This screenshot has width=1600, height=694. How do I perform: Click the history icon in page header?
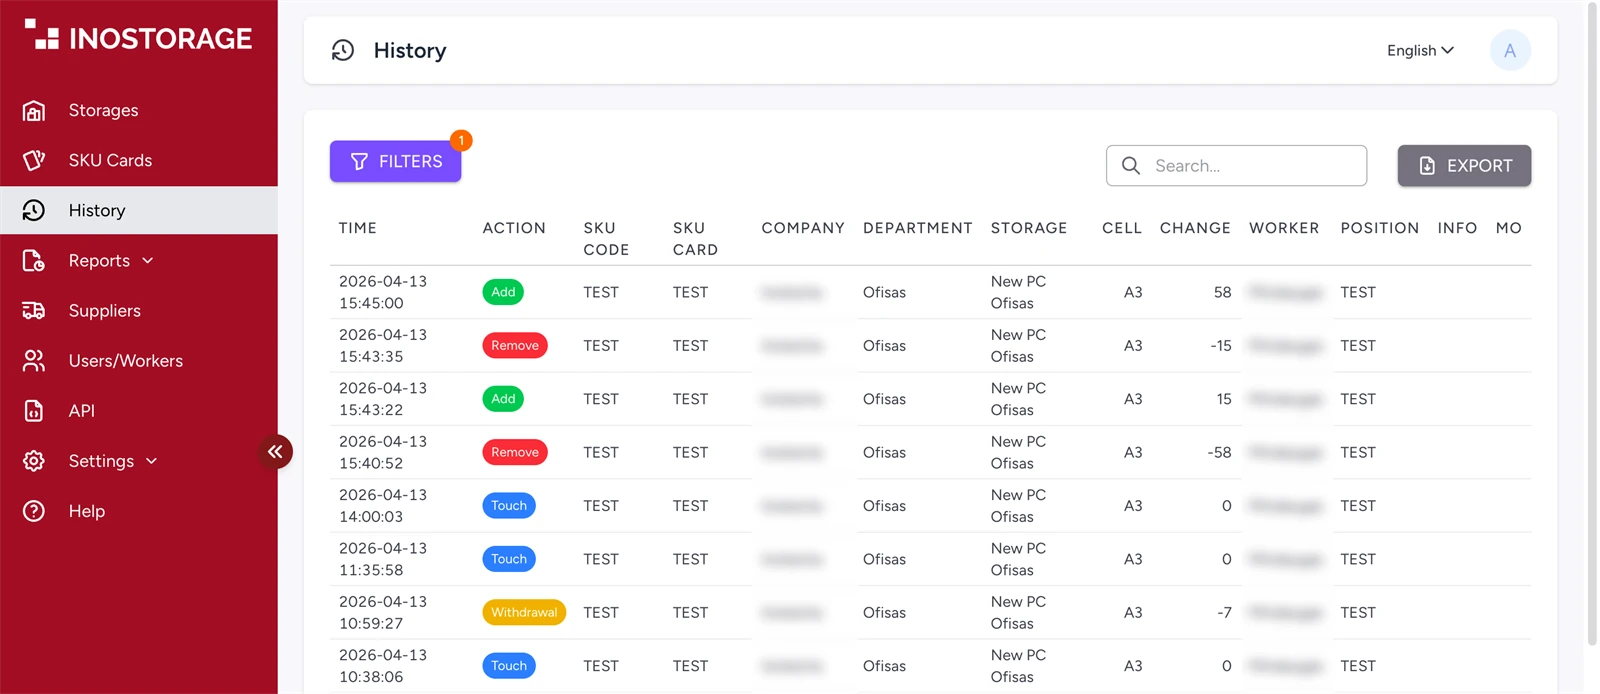343,50
